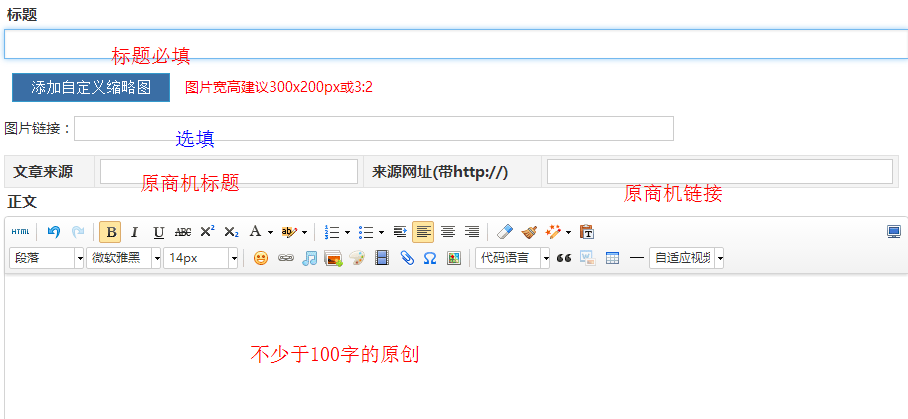Toggle right text alignment
The height and width of the screenshot is (419, 908).
pyautogui.click(x=472, y=232)
